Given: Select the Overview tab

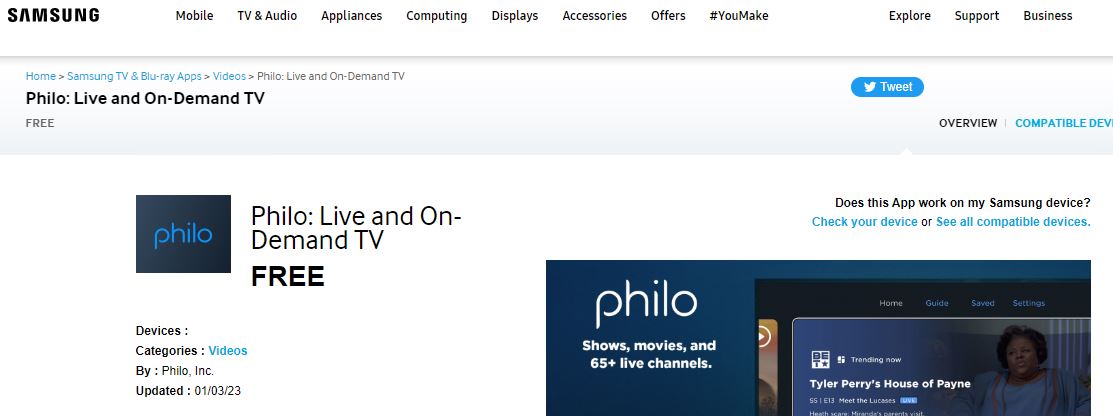Looking at the screenshot, I should coord(968,123).
